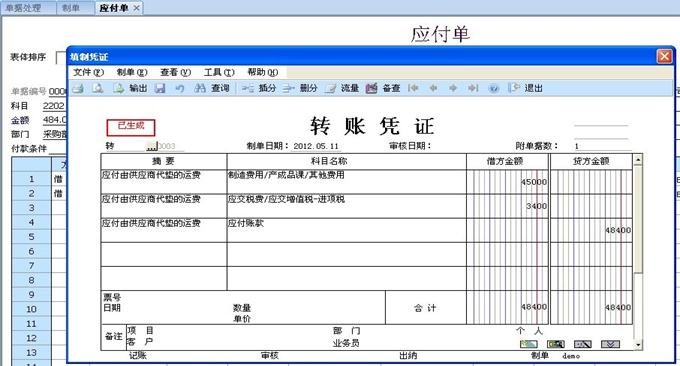
Task: Open 制单(E) menu
Action: tap(132, 72)
